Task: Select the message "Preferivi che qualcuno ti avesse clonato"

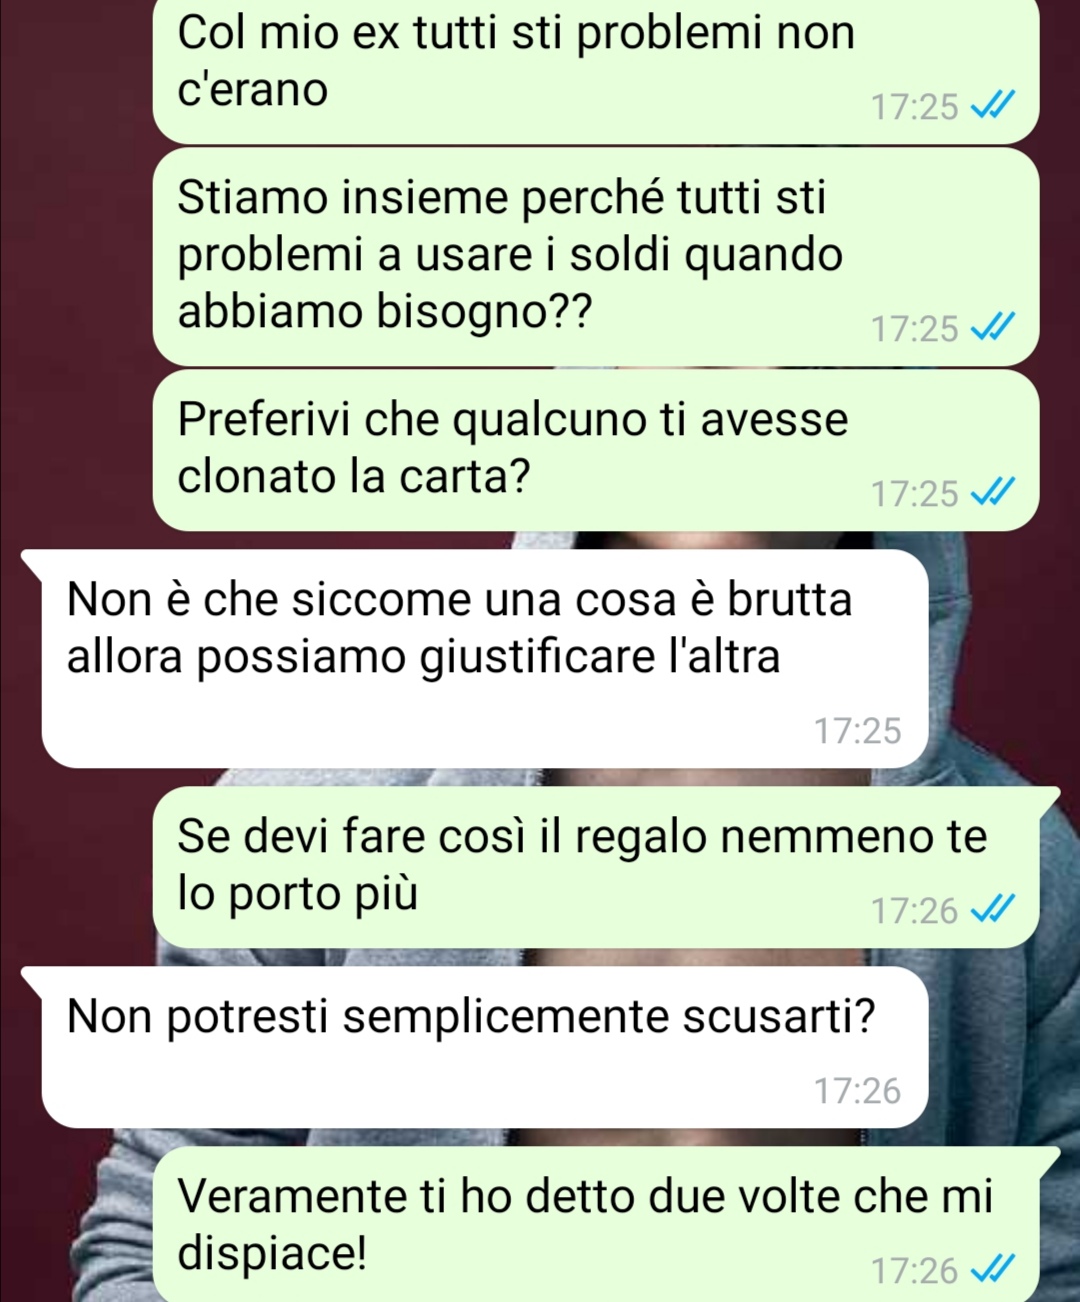Action: pyautogui.click(x=596, y=450)
